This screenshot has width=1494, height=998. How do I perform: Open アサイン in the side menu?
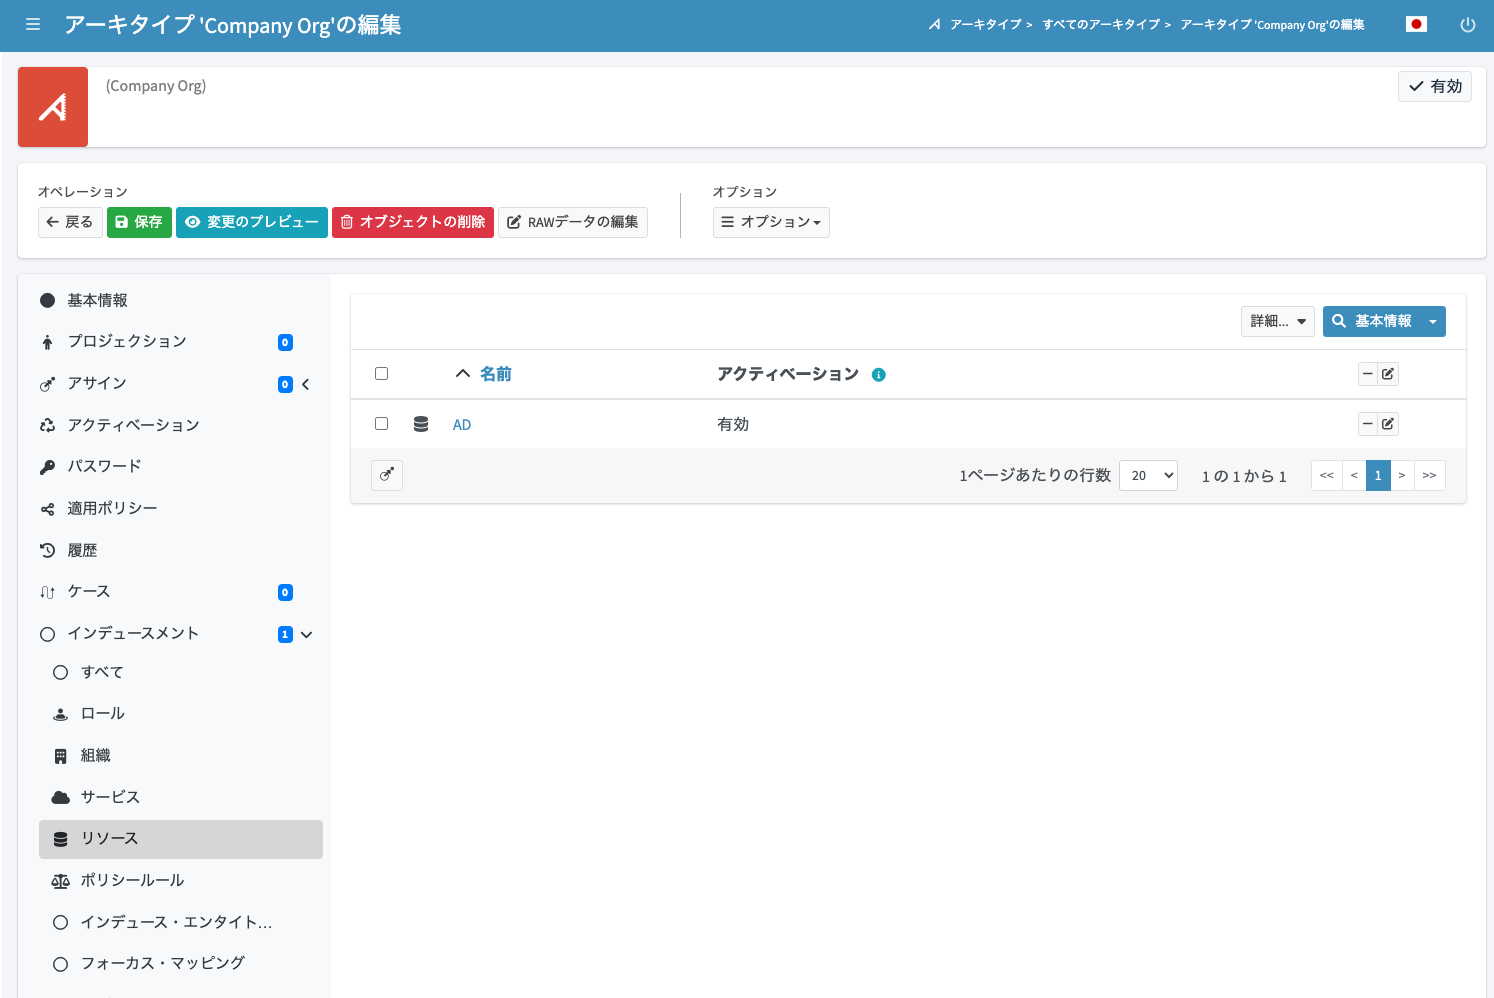click(180, 384)
